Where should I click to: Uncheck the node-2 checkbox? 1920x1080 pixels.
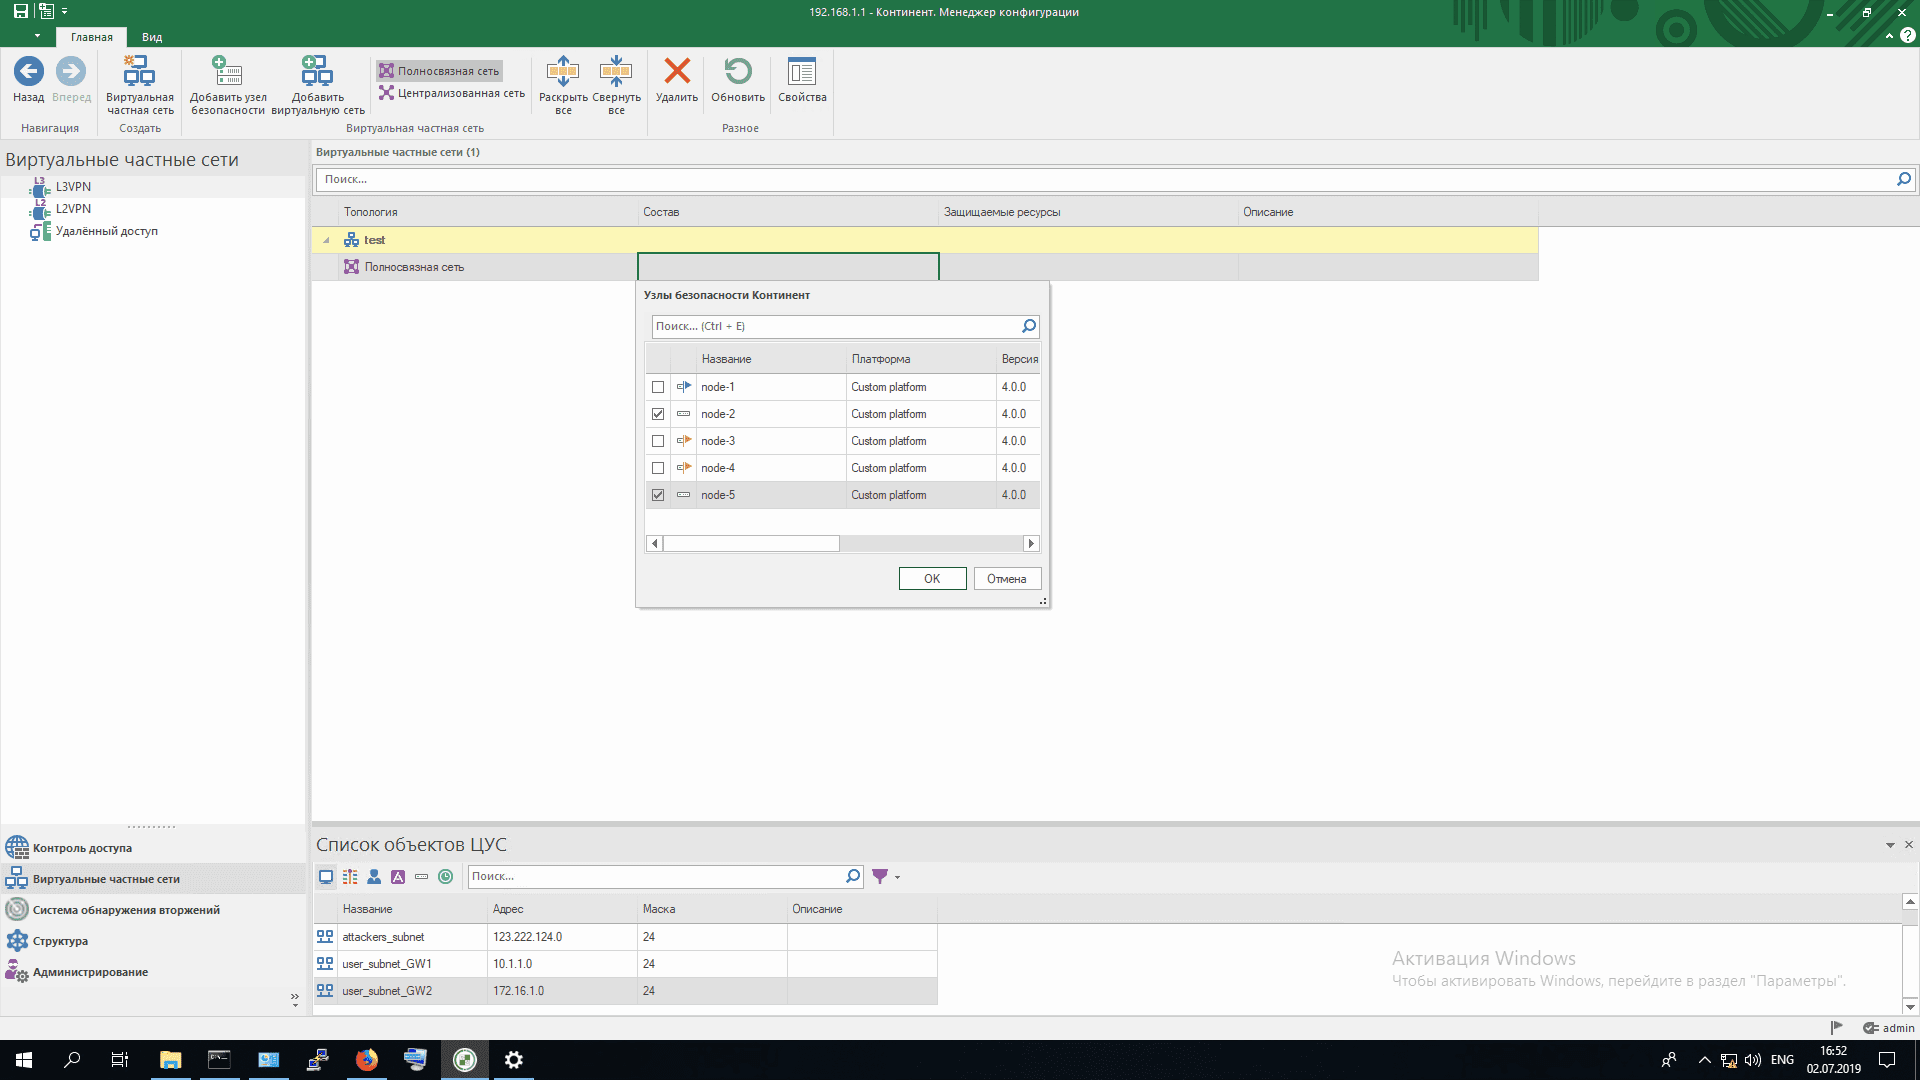click(658, 414)
